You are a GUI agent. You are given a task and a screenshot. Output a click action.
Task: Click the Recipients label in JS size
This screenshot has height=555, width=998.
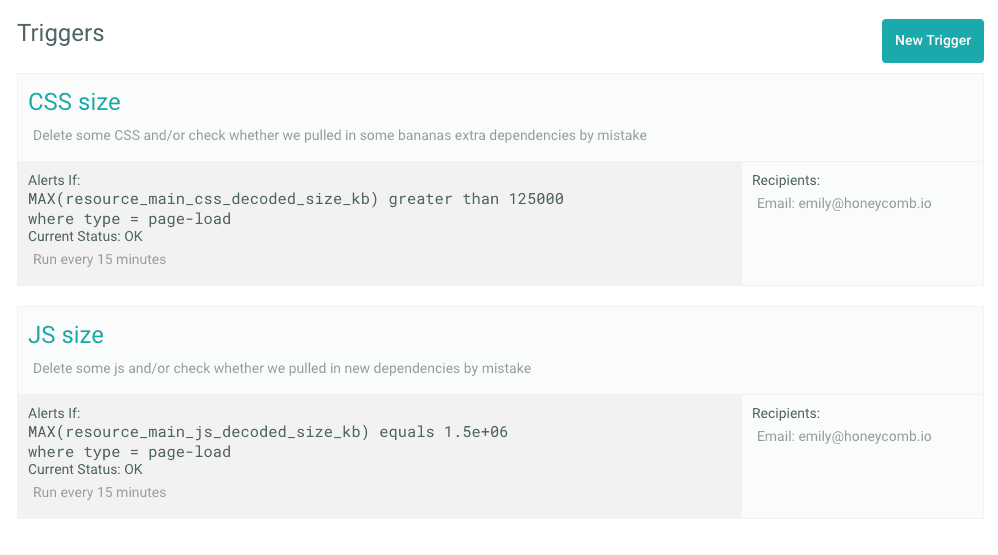785,413
